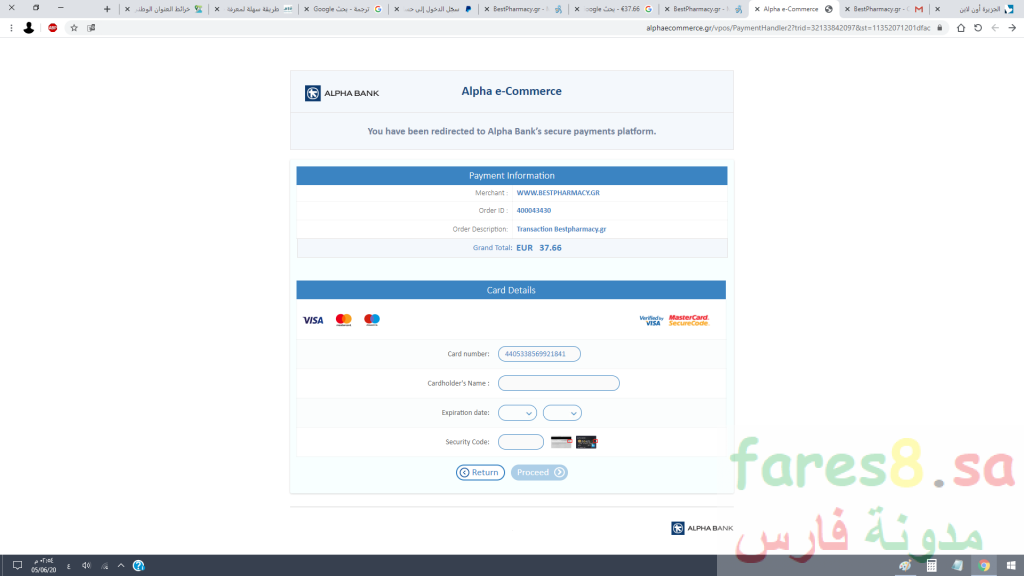
Task: Open the expiration year dropdown
Action: [562, 413]
